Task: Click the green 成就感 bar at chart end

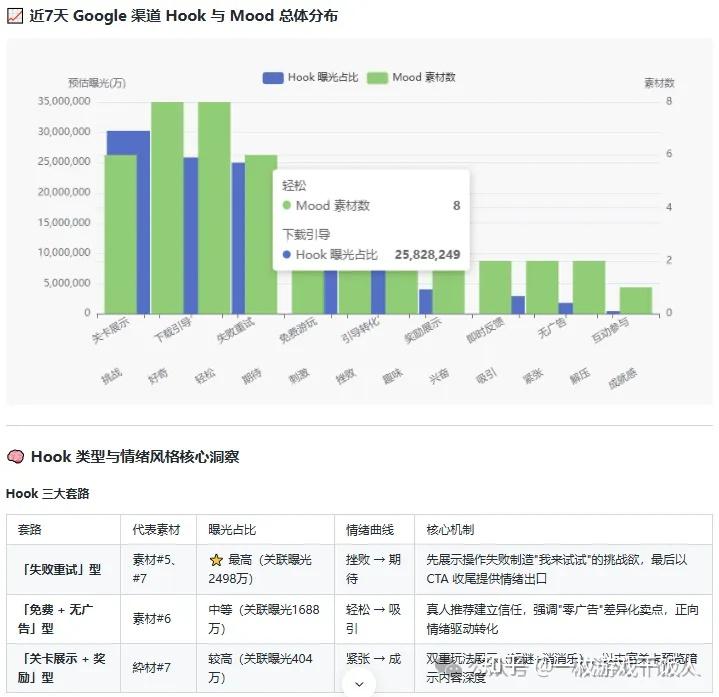Action: [x=636, y=301]
